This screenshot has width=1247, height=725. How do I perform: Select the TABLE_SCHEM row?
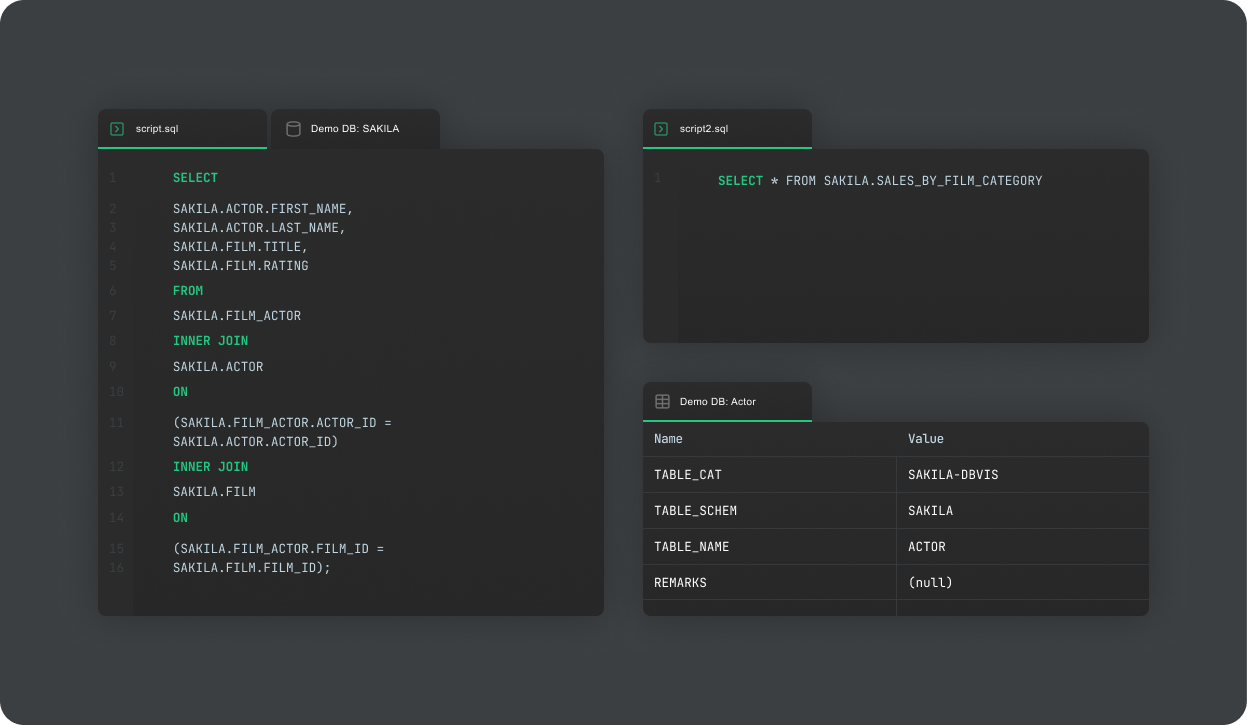[695, 510]
